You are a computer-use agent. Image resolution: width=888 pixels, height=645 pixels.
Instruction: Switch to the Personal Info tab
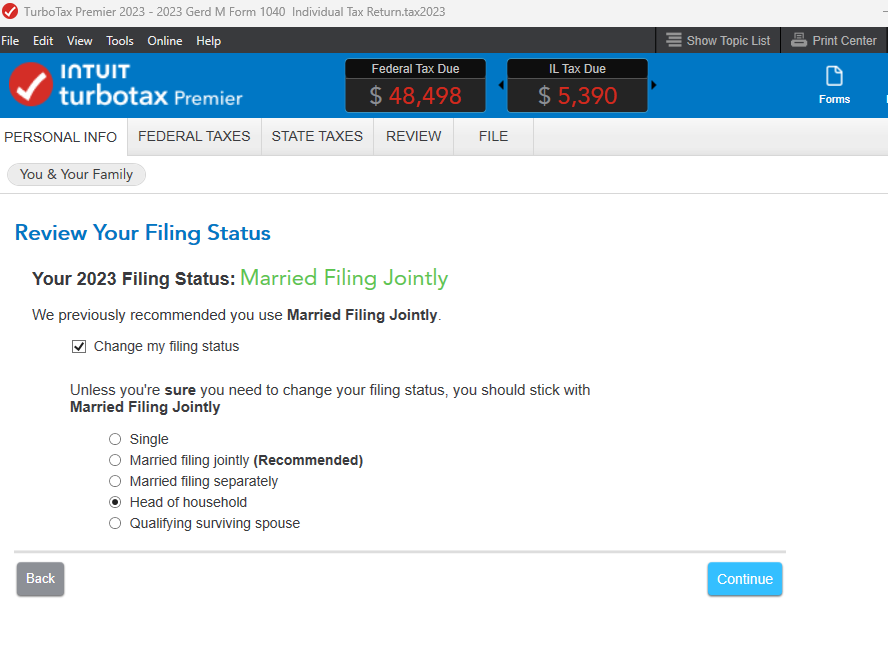point(61,136)
